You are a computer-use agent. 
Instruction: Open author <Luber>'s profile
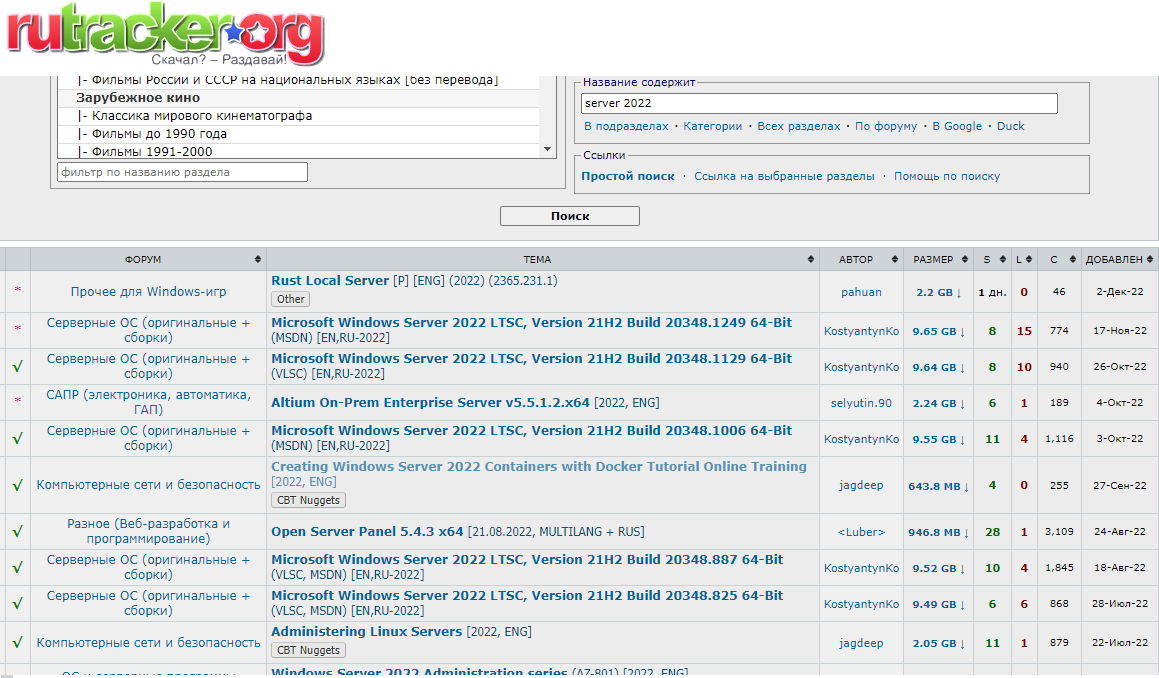coord(861,532)
